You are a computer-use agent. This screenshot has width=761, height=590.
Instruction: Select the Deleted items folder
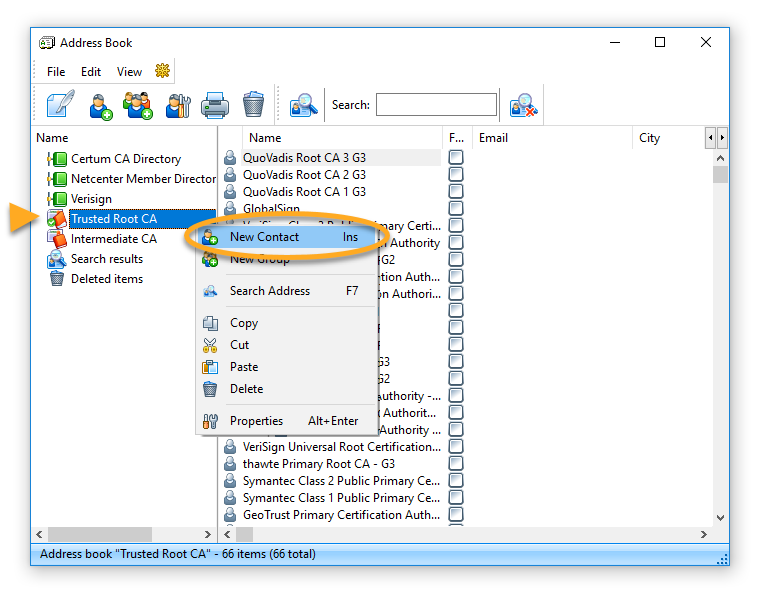107,279
